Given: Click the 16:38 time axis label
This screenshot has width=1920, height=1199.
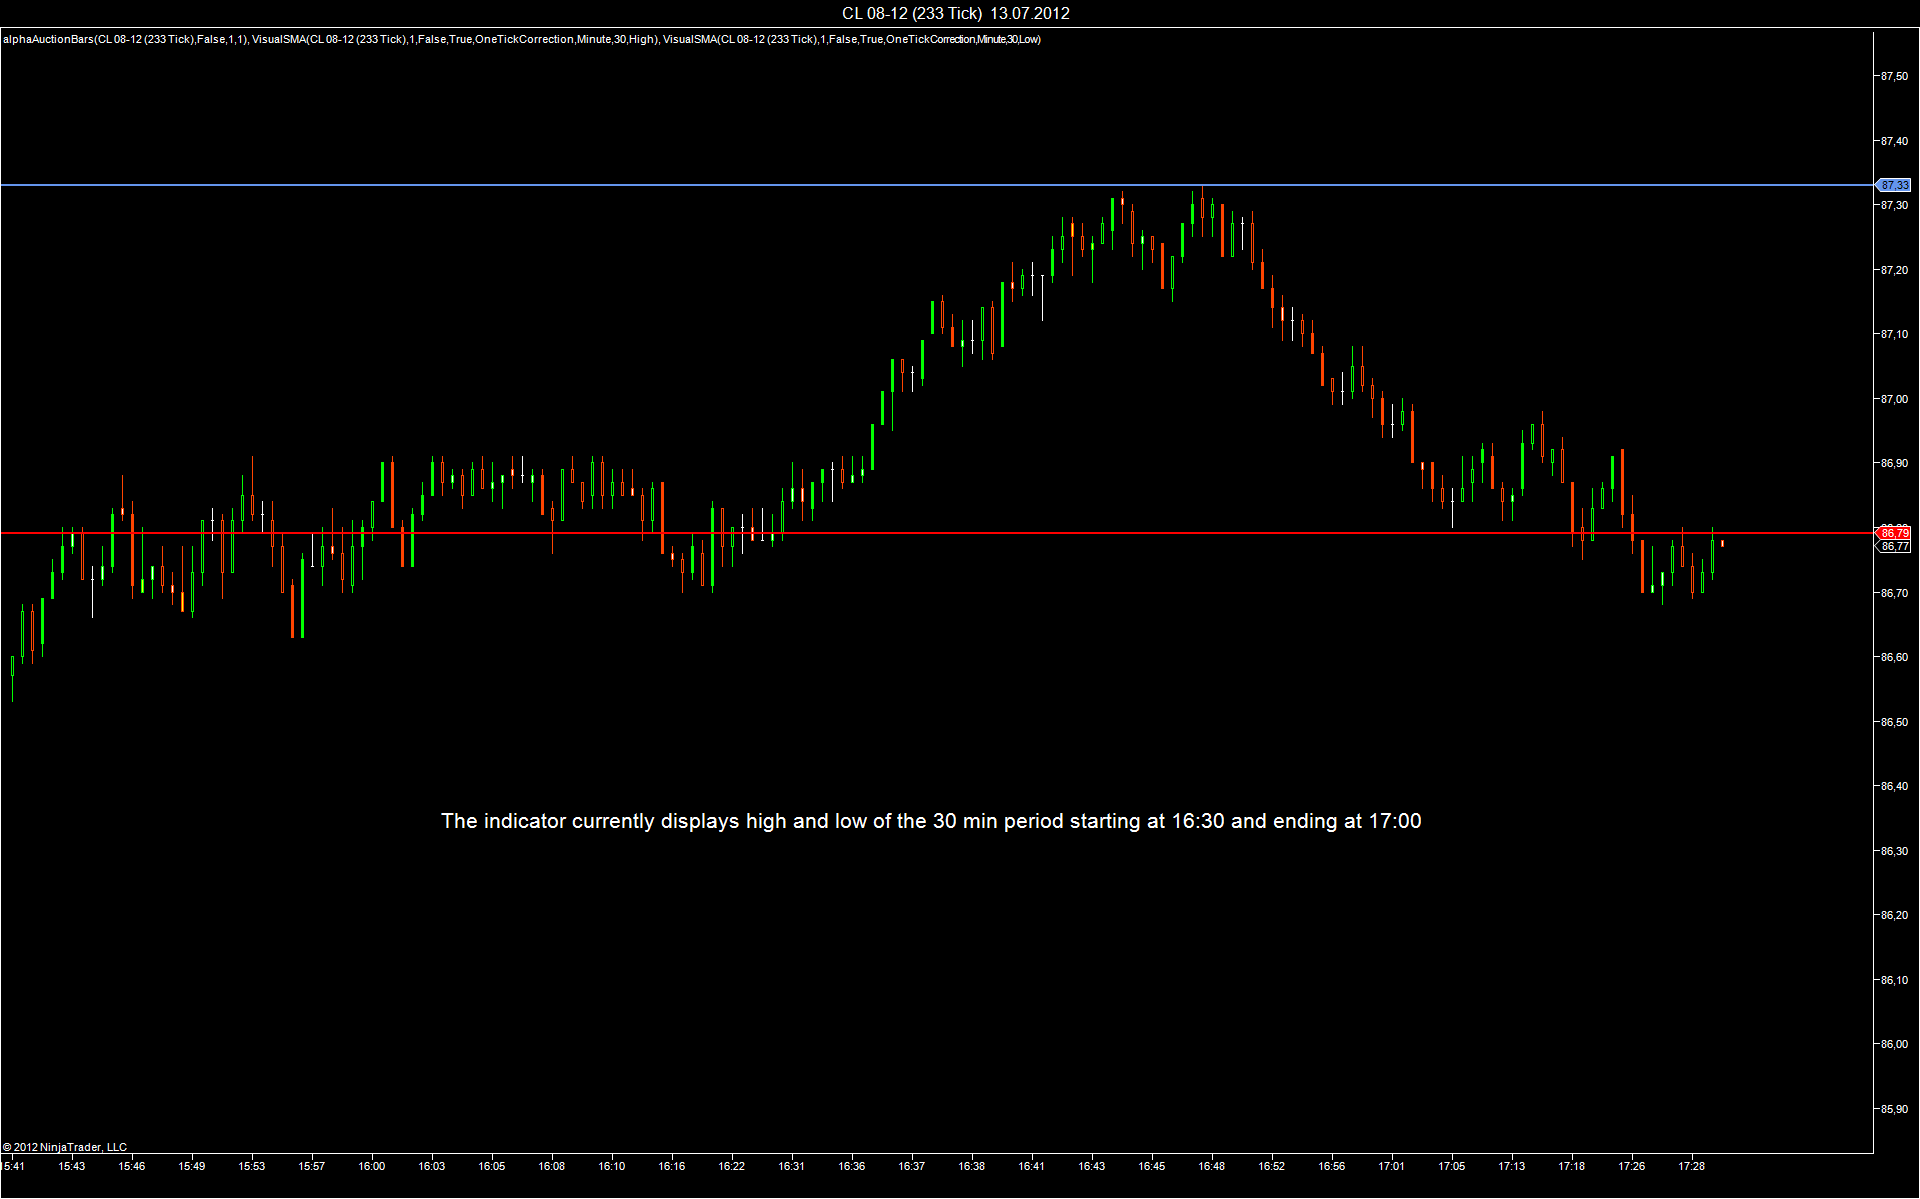Looking at the screenshot, I should (972, 1166).
